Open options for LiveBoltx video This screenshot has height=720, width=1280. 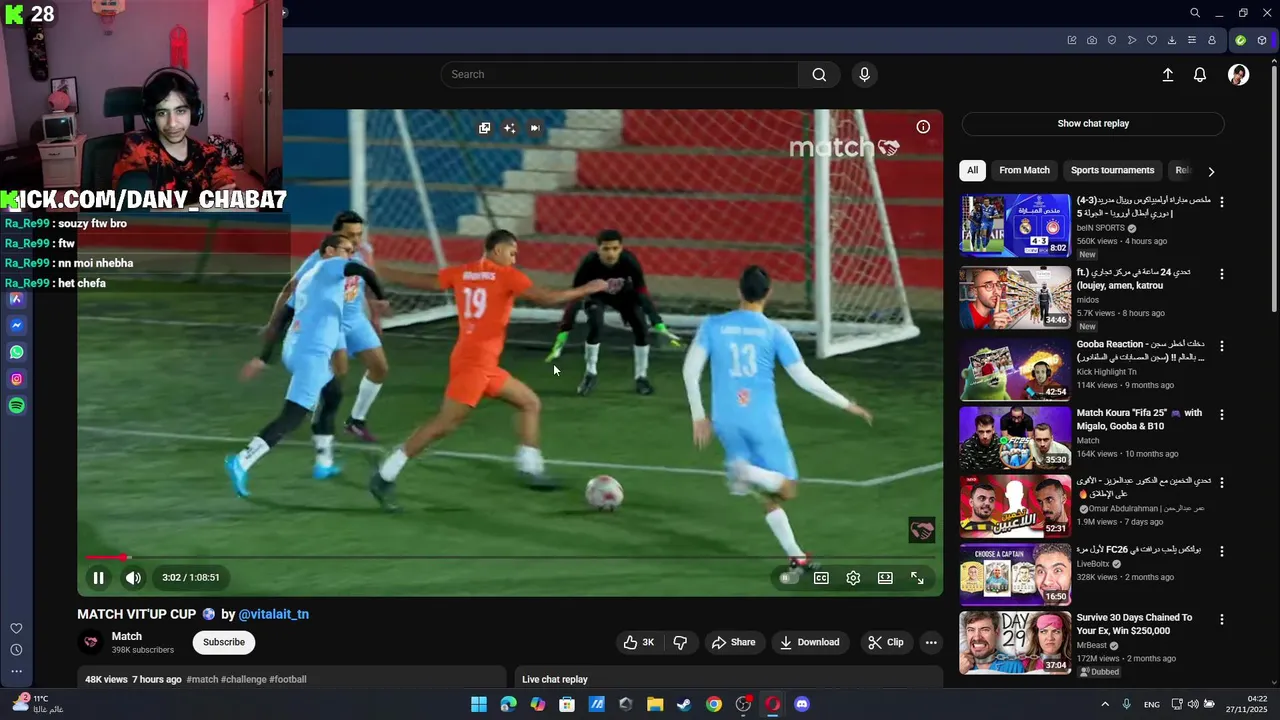pyautogui.click(x=1221, y=551)
